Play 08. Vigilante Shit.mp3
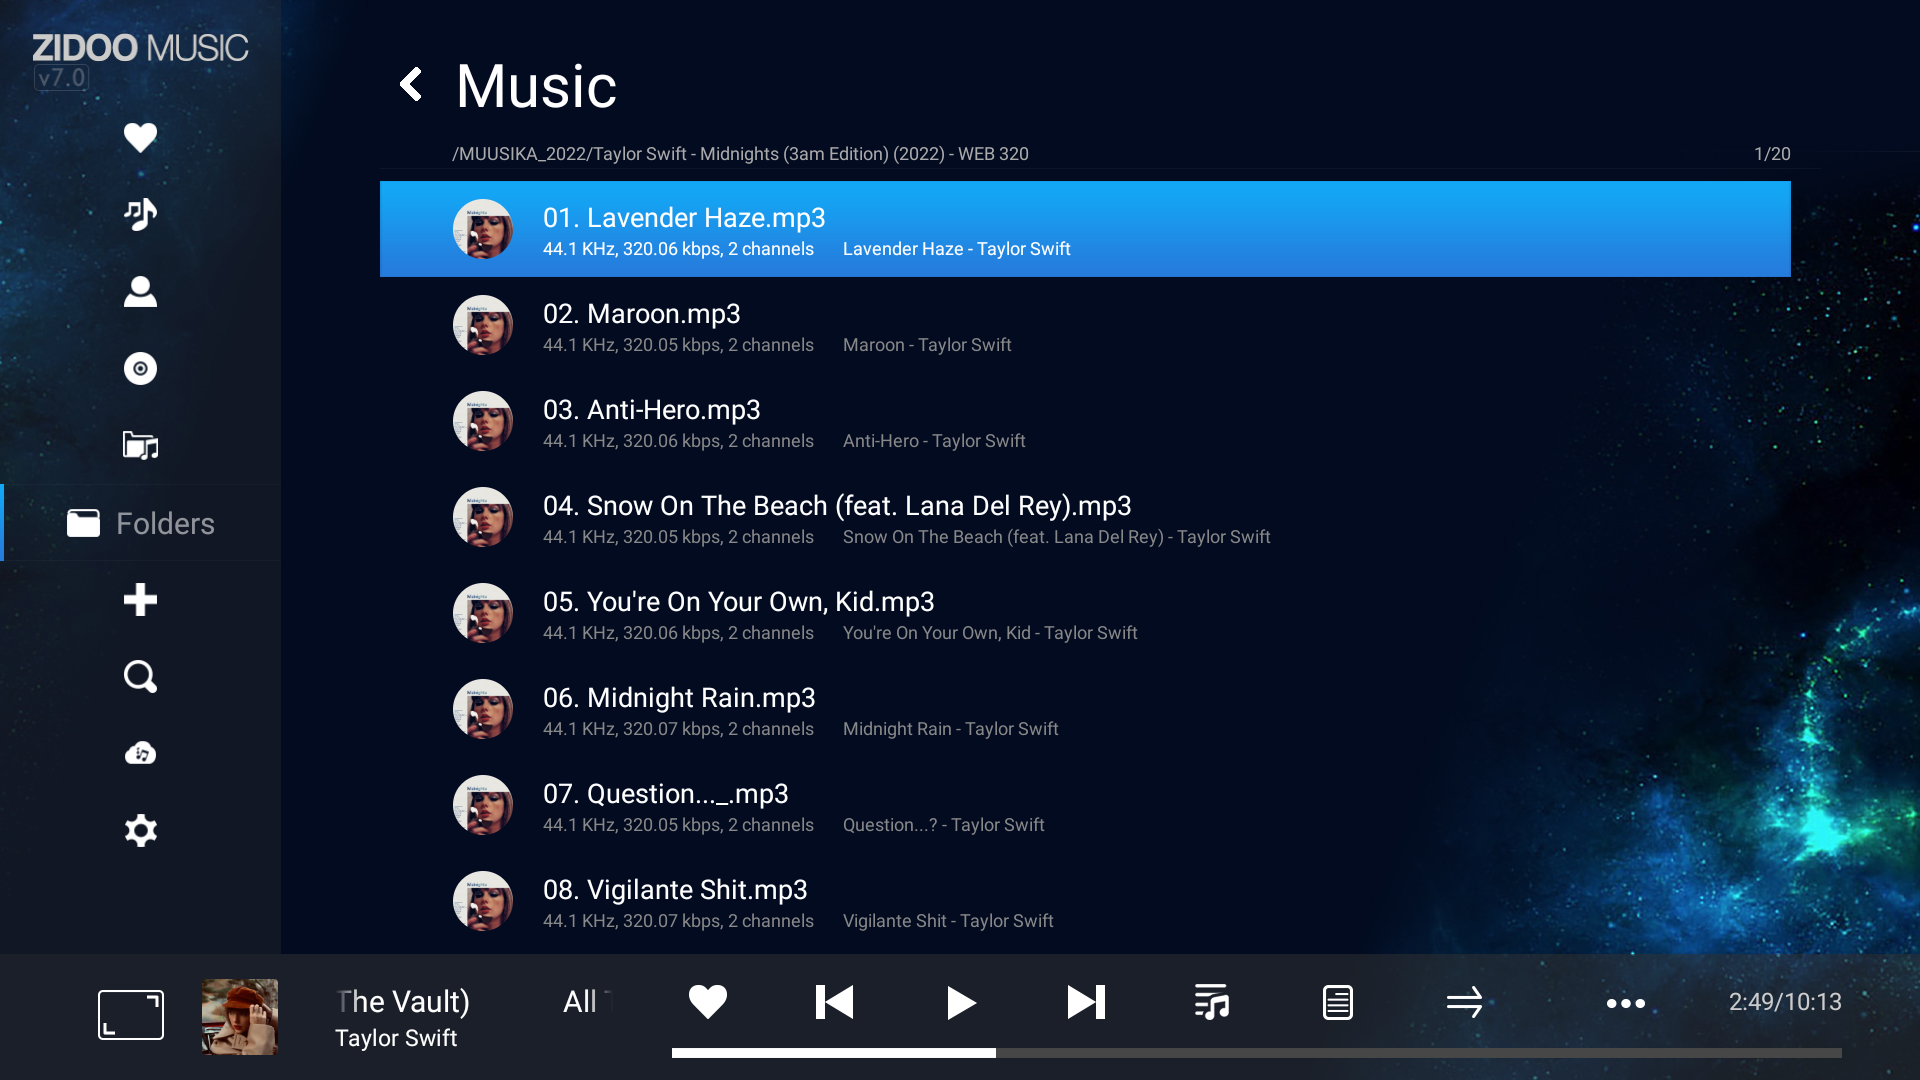 pos(1085,901)
